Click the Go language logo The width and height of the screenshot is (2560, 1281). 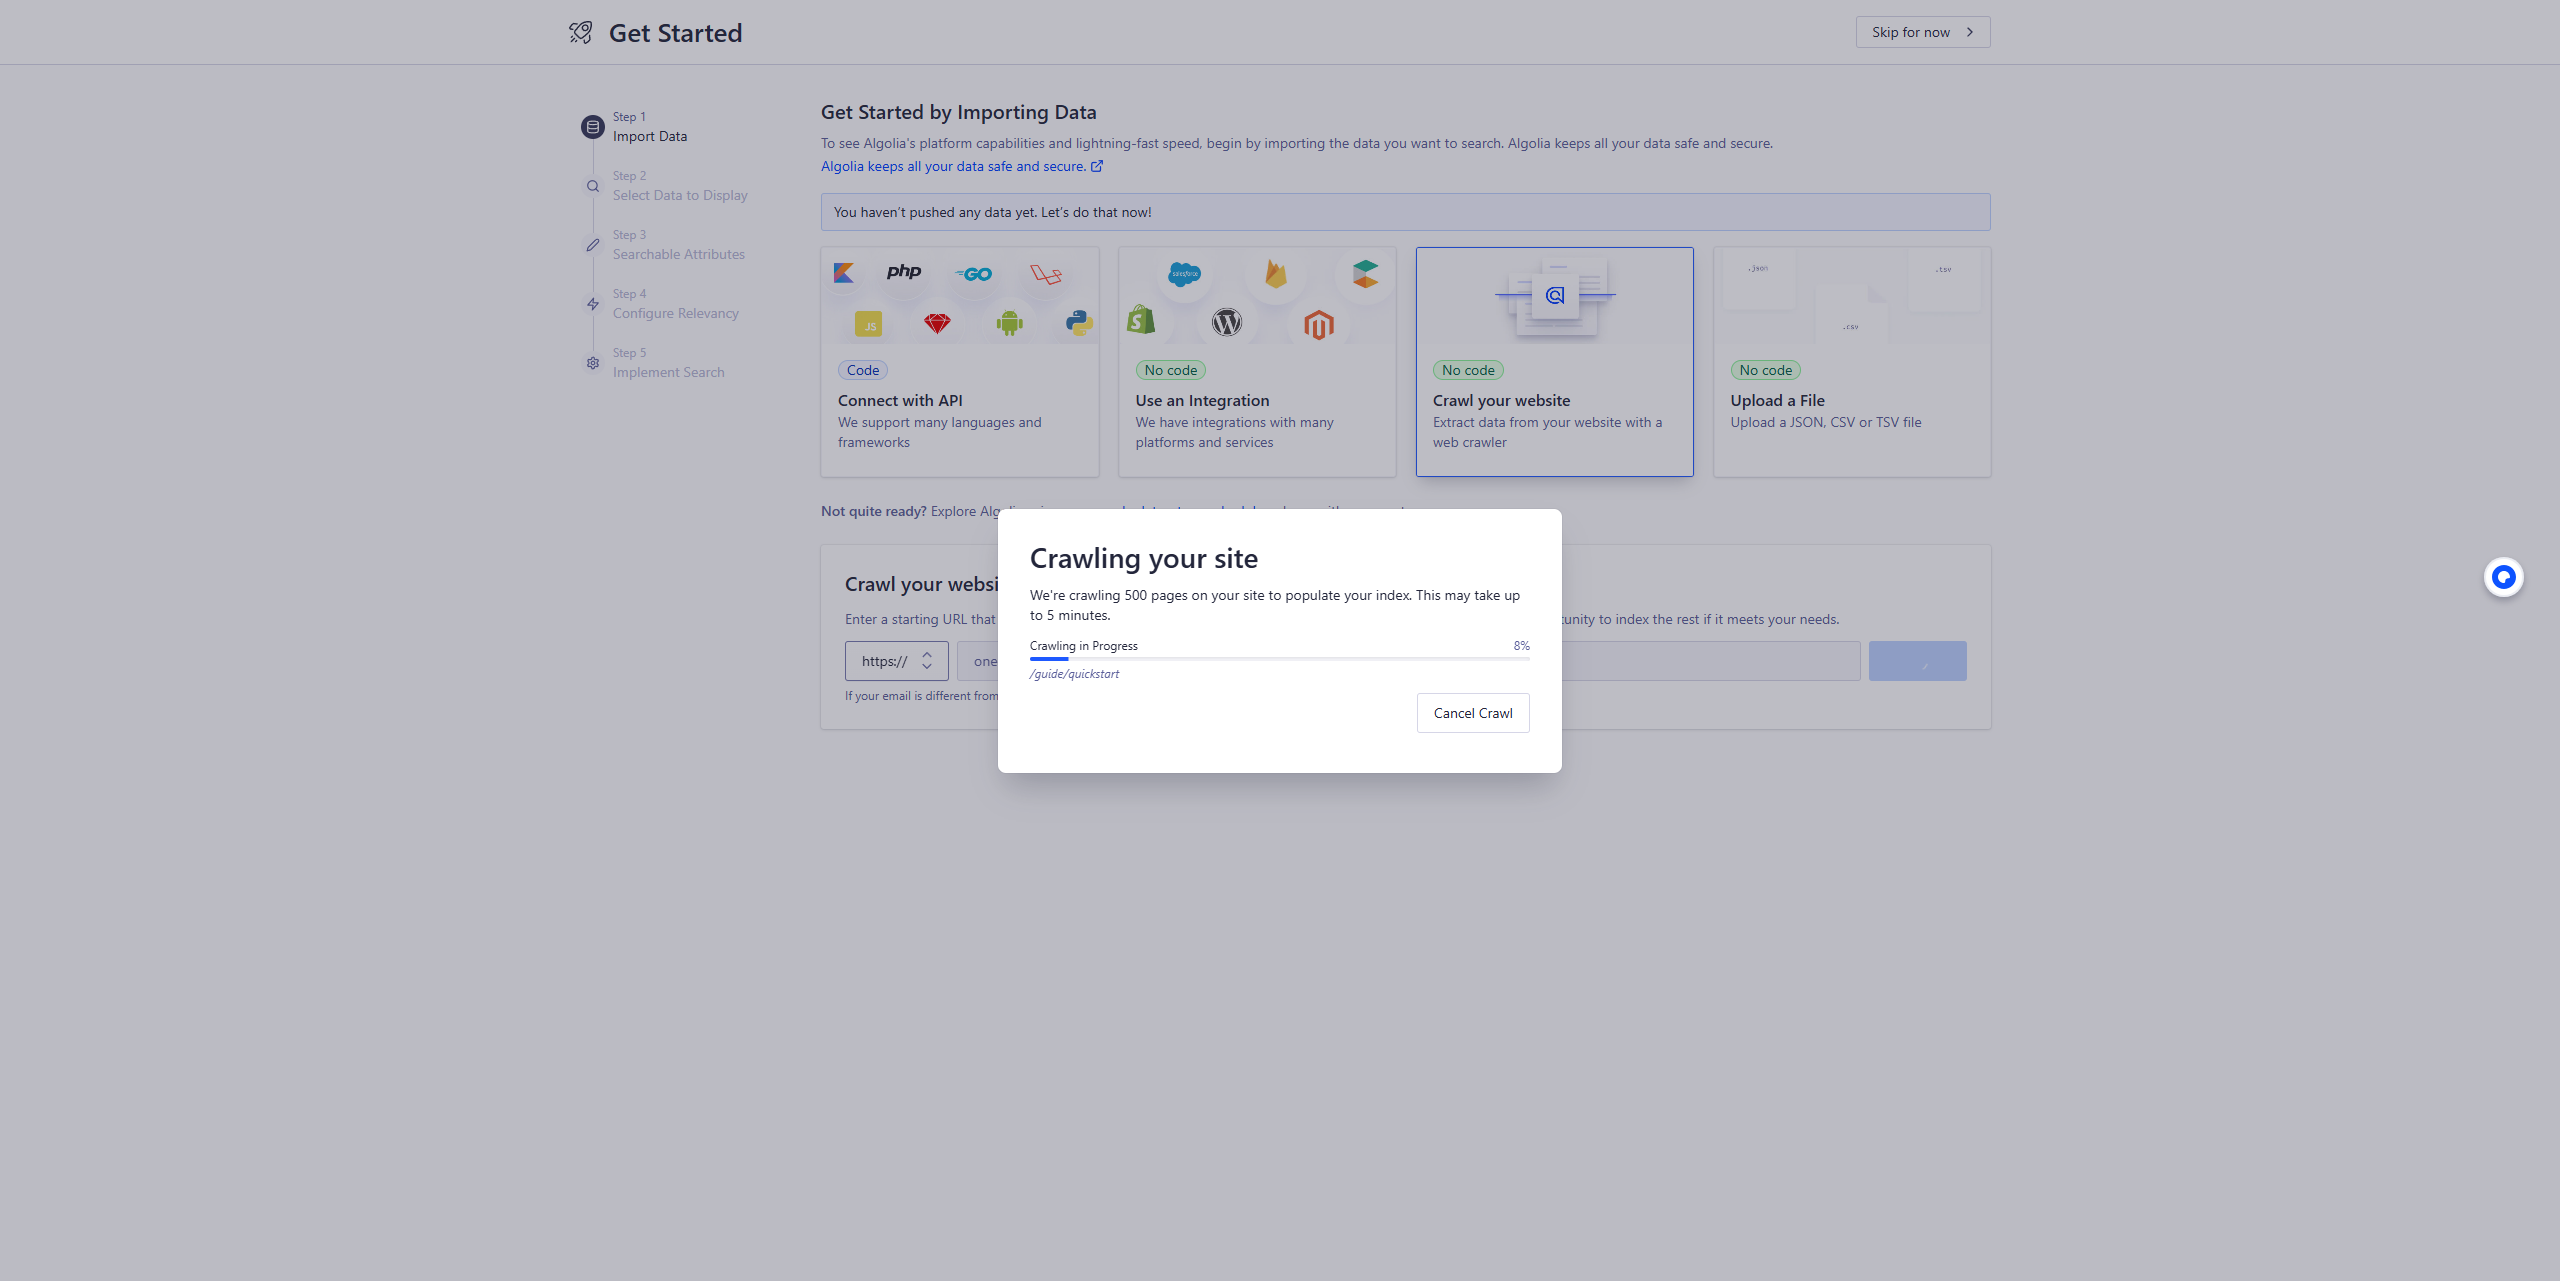tap(974, 274)
